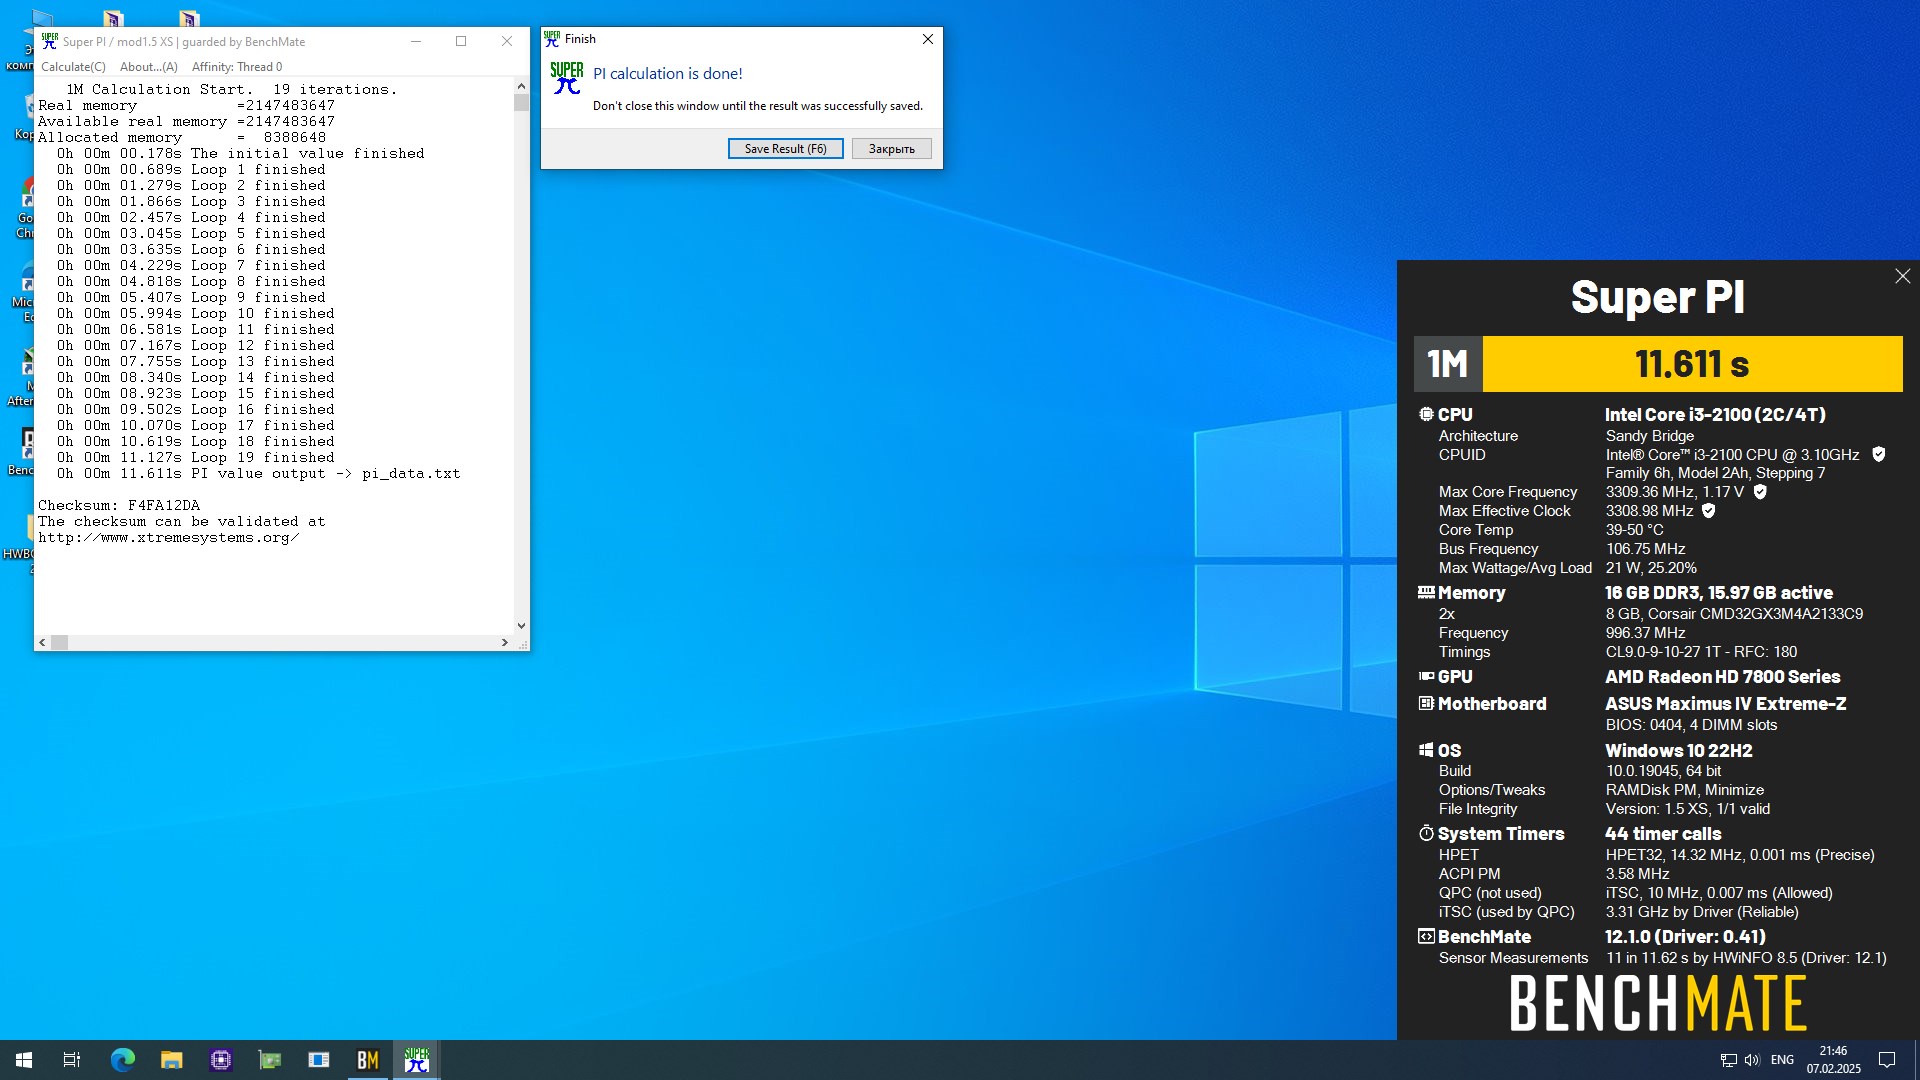Click 'CL9.0-9-10-27 1T - RFC: 180' timings
This screenshot has width=1920, height=1080.
coord(1701,651)
